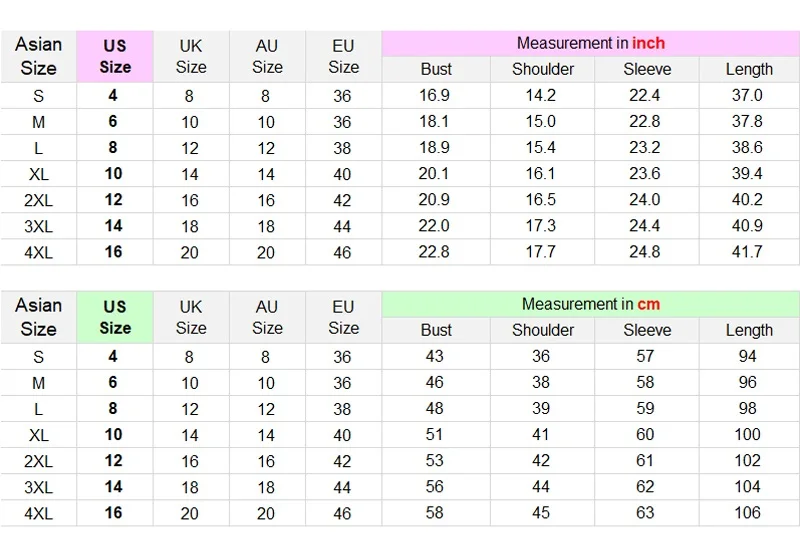Click the 4XL row label in the inch table

pos(38,252)
